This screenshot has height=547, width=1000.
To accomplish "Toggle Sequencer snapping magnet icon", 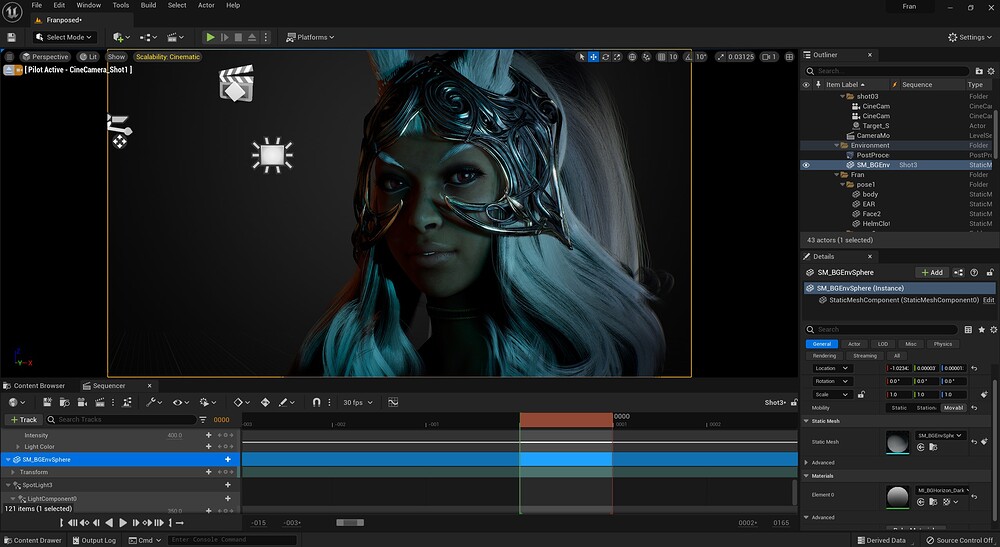I will click(316, 402).
